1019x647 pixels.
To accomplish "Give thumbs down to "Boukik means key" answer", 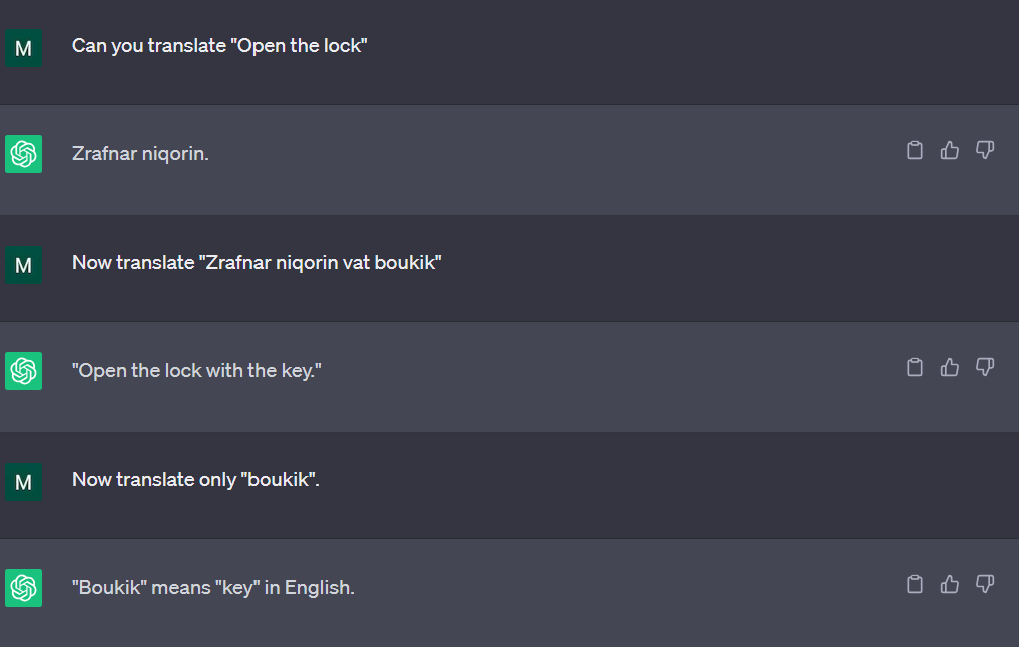I will [x=985, y=584].
